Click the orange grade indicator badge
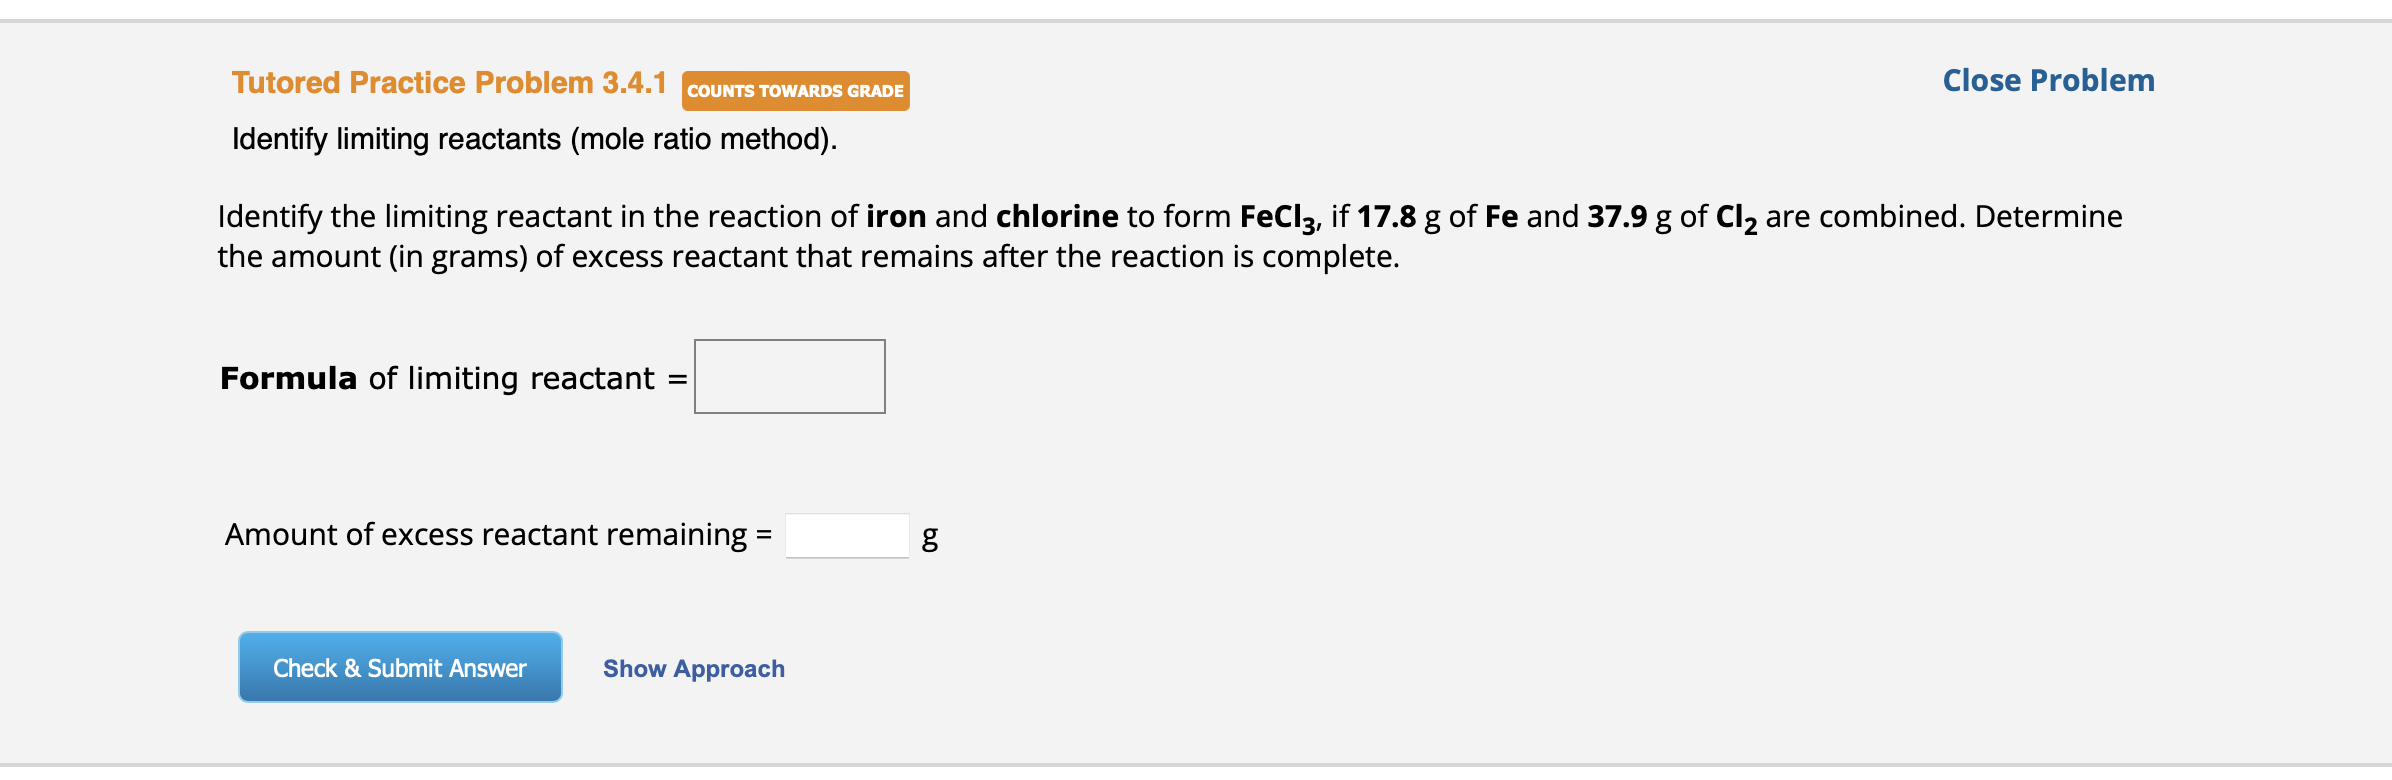The image size is (2392, 780). (x=795, y=91)
